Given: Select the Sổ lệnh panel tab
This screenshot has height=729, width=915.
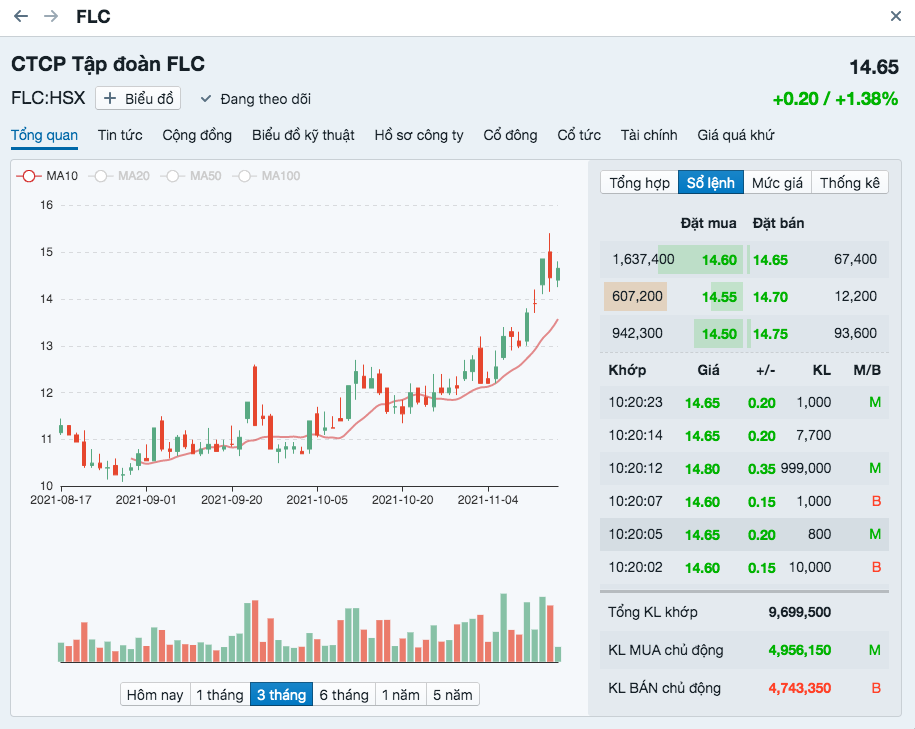Looking at the screenshot, I should coord(710,183).
